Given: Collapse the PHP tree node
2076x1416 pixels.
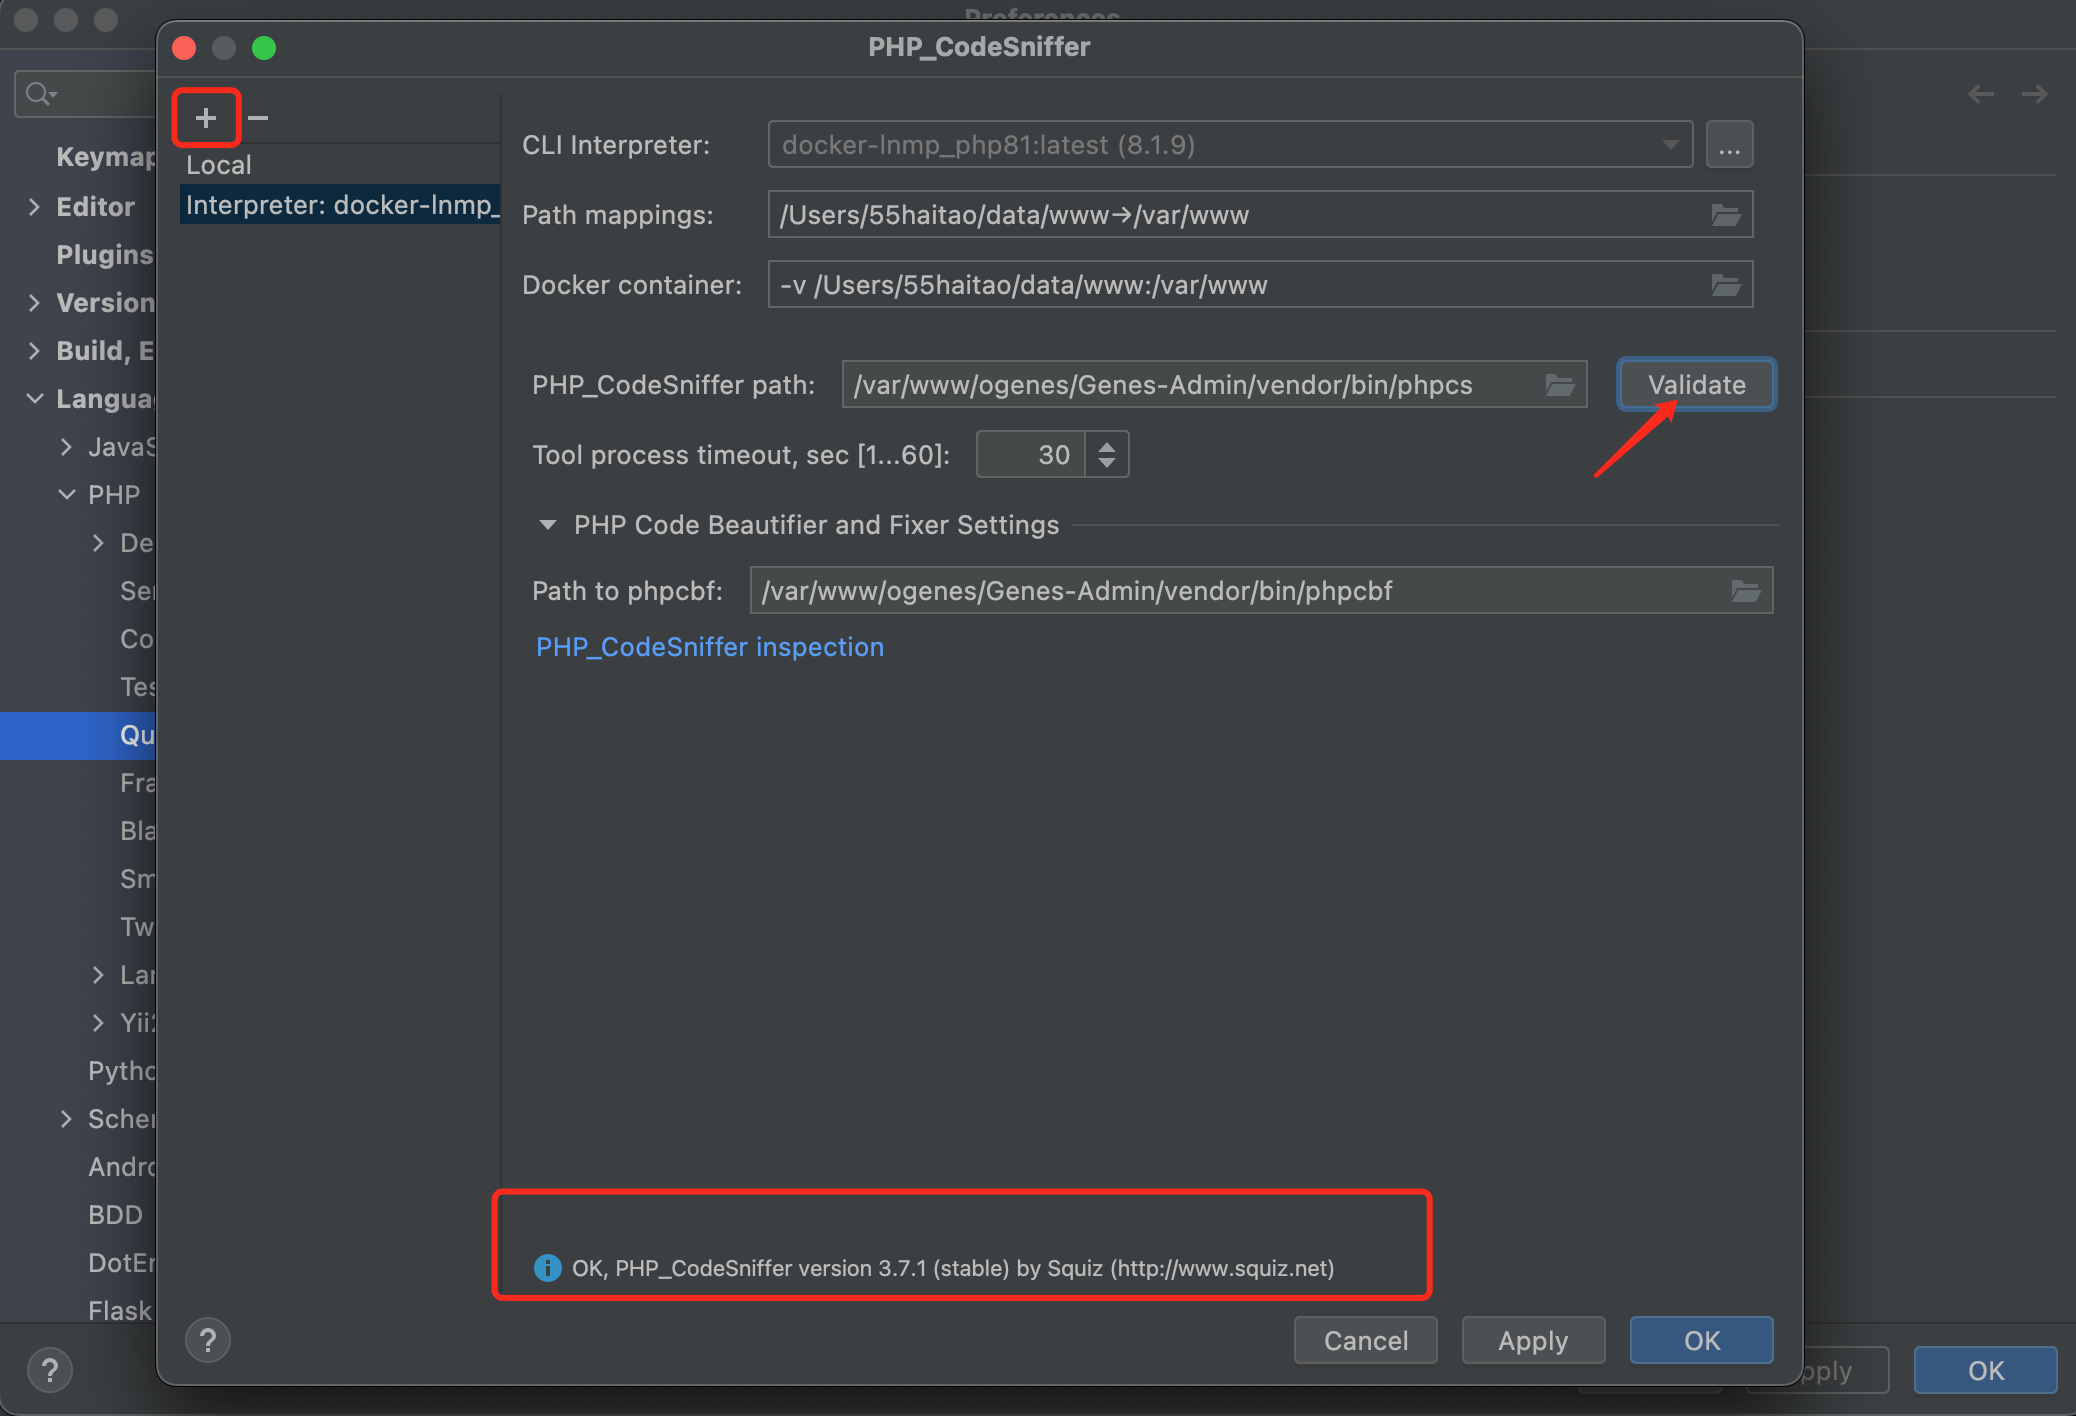Looking at the screenshot, I should (x=67, y=495).
